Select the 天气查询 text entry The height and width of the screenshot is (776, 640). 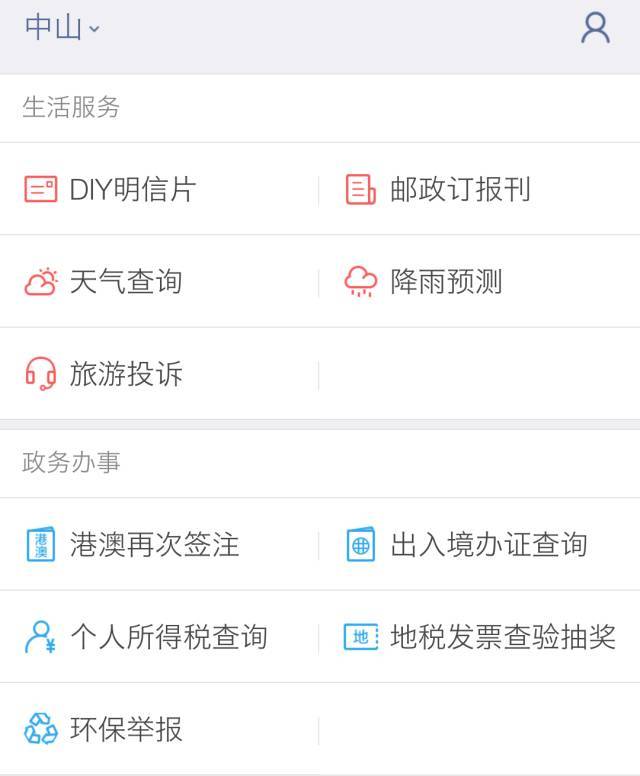[126, 282]
